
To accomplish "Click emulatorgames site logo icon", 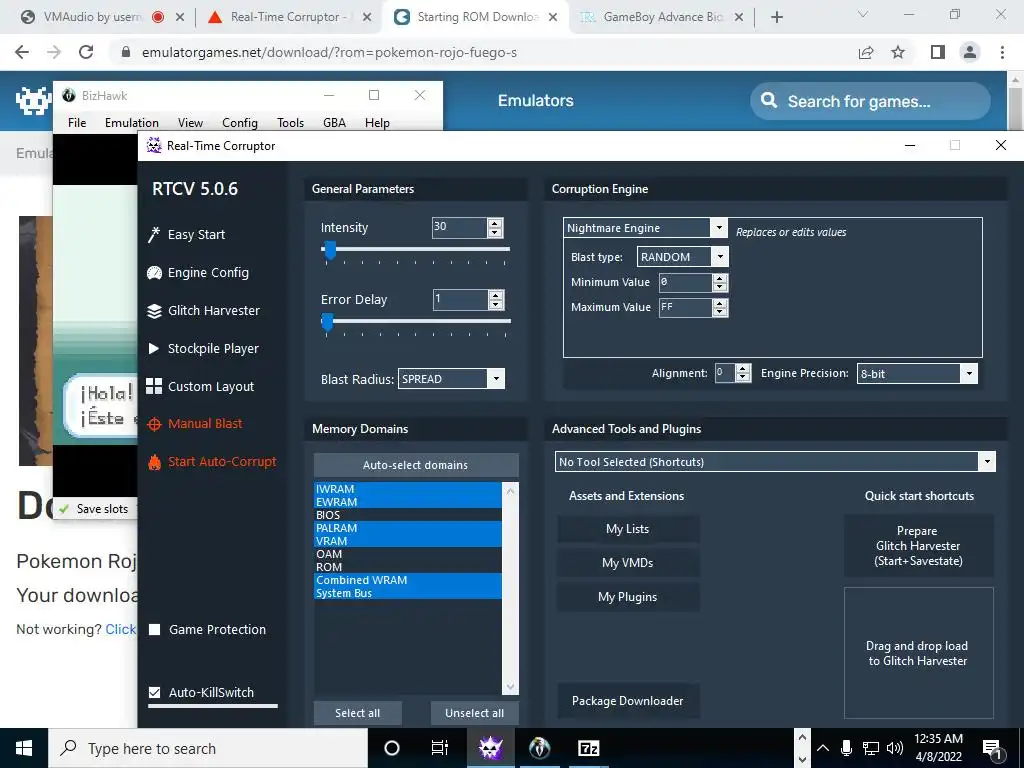I will 33,101.
